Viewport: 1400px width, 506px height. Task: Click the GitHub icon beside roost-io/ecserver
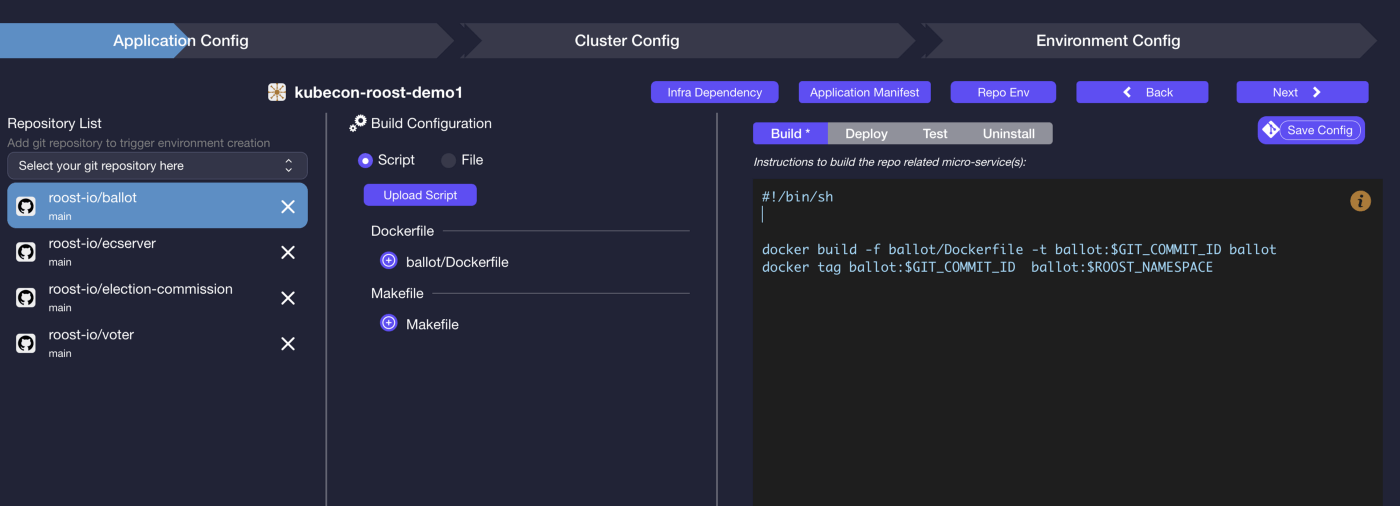[x=26, y=252]
